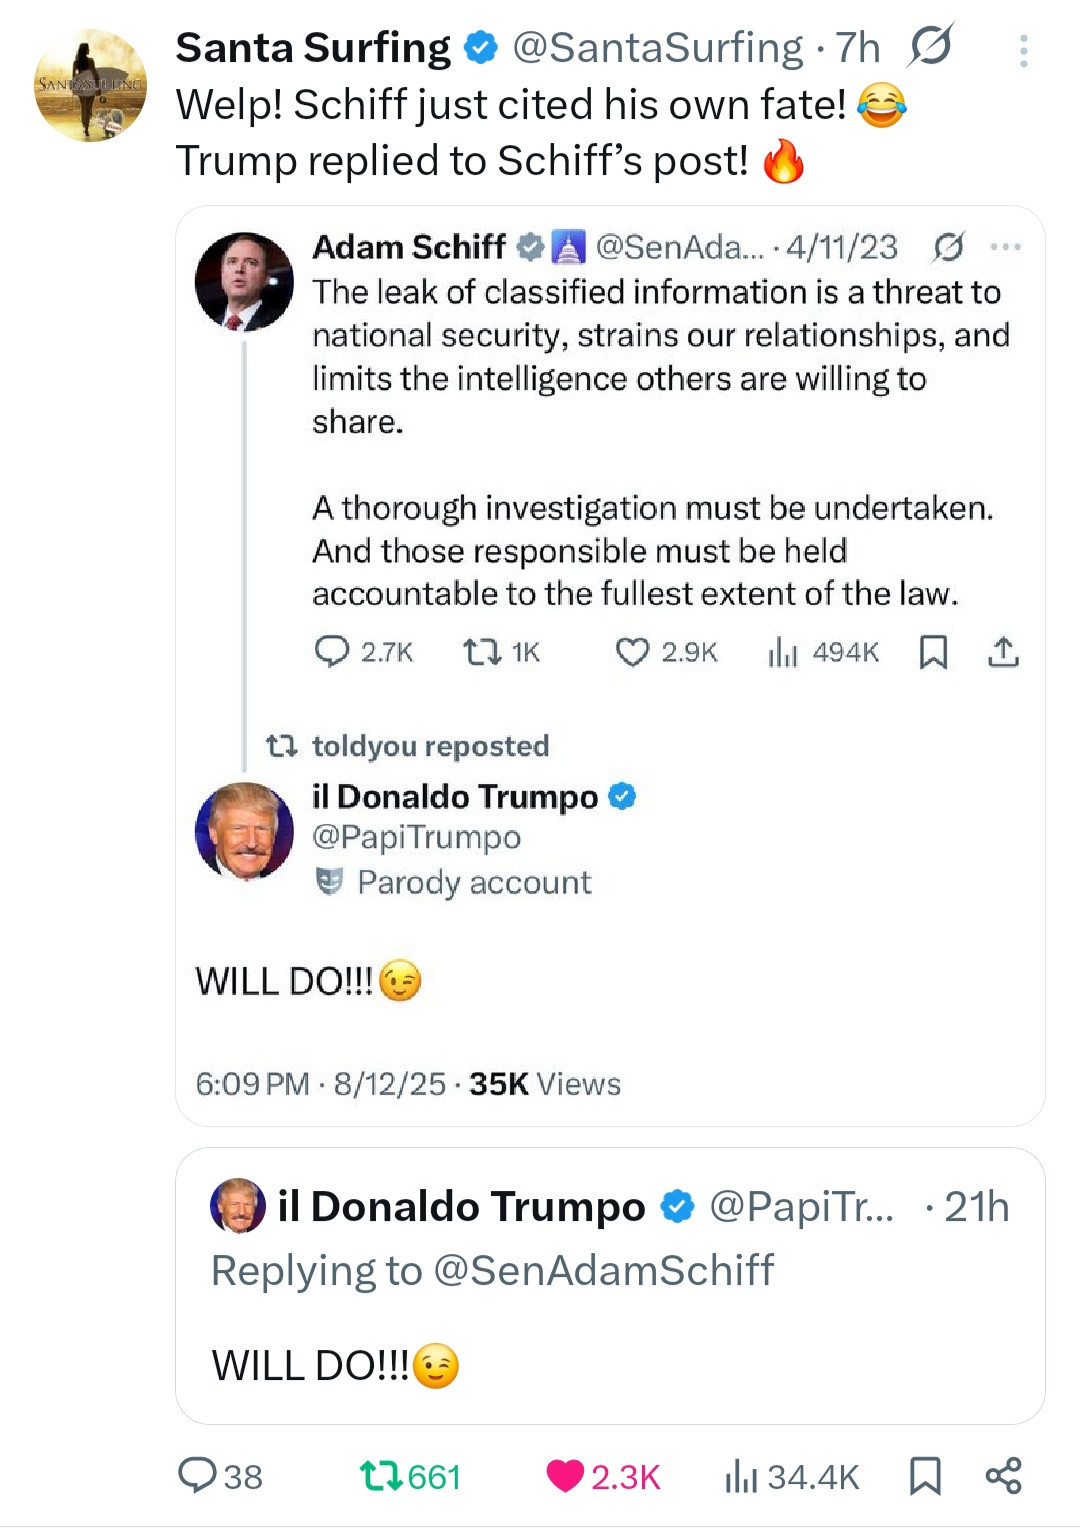Image resolution: width=1080 pixels, height=1530 pixels.
Task: Tap the bookmark icon in Schiff's embedded tweet
Action: click(x=933, y=652)
